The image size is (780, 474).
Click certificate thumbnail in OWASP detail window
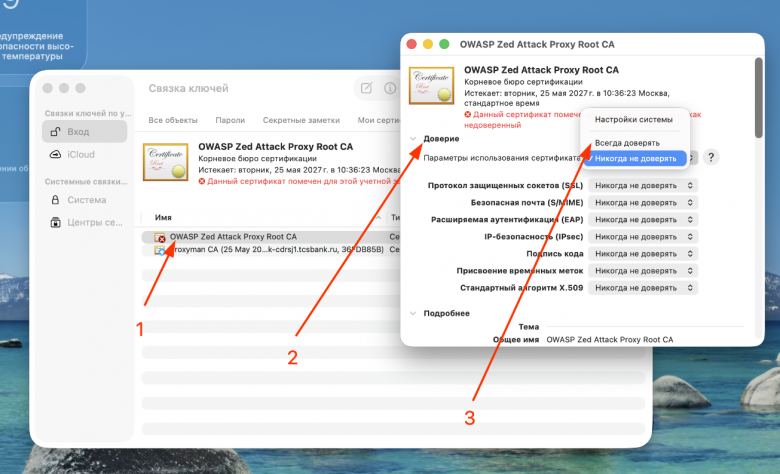431,86
